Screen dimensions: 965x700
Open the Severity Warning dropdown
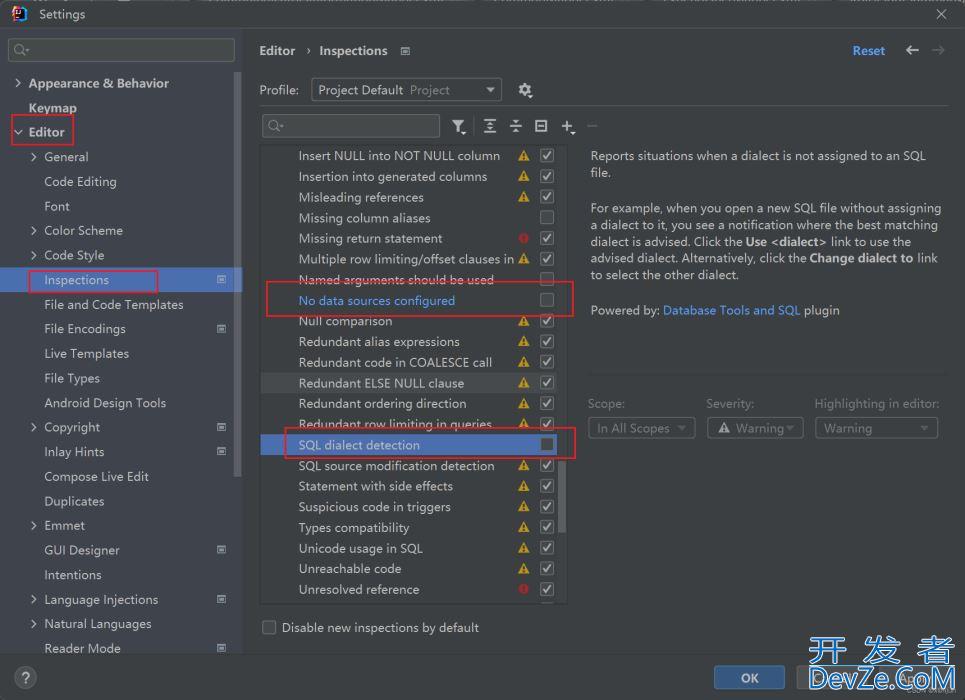755,428
